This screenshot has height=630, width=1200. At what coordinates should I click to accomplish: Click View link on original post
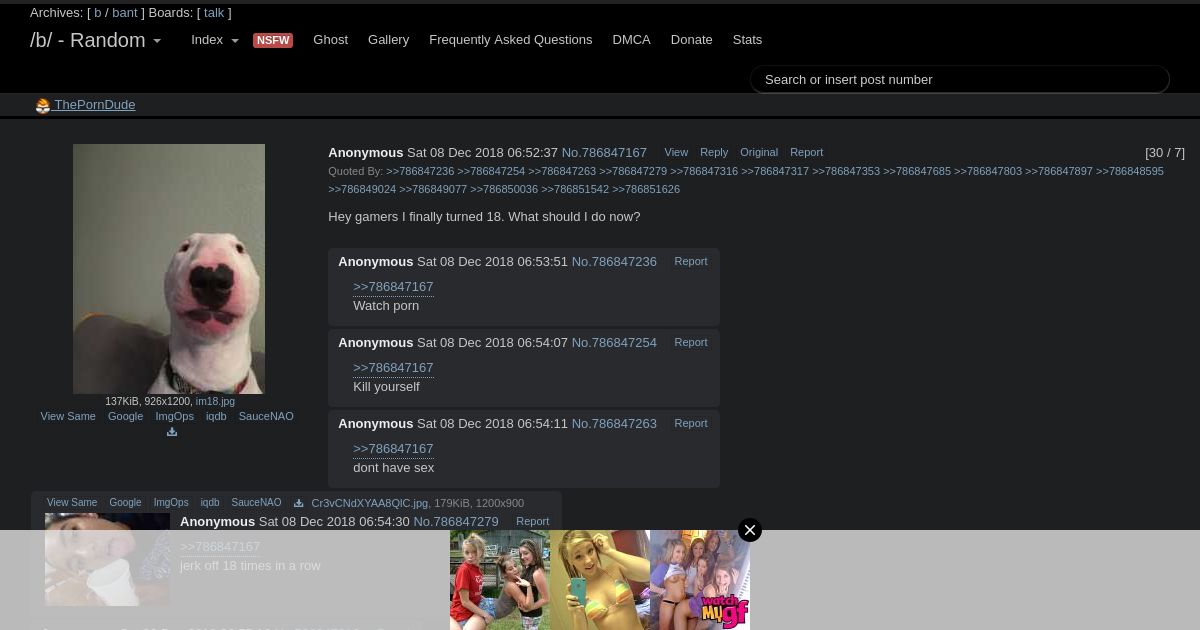[676, 152]
